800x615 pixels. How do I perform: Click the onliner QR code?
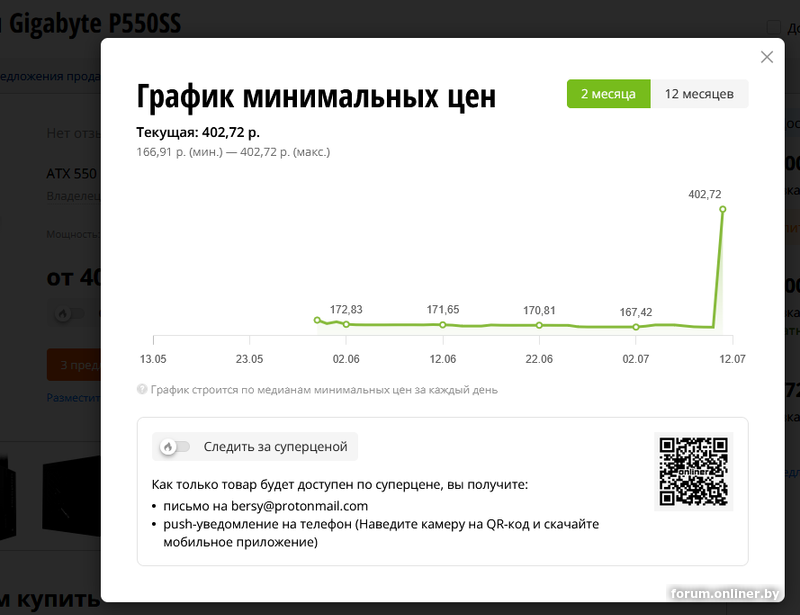pos(693,471)
